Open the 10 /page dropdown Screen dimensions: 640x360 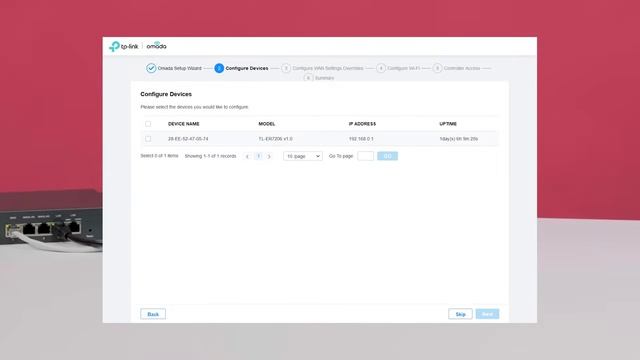click(x=302, y=156)
